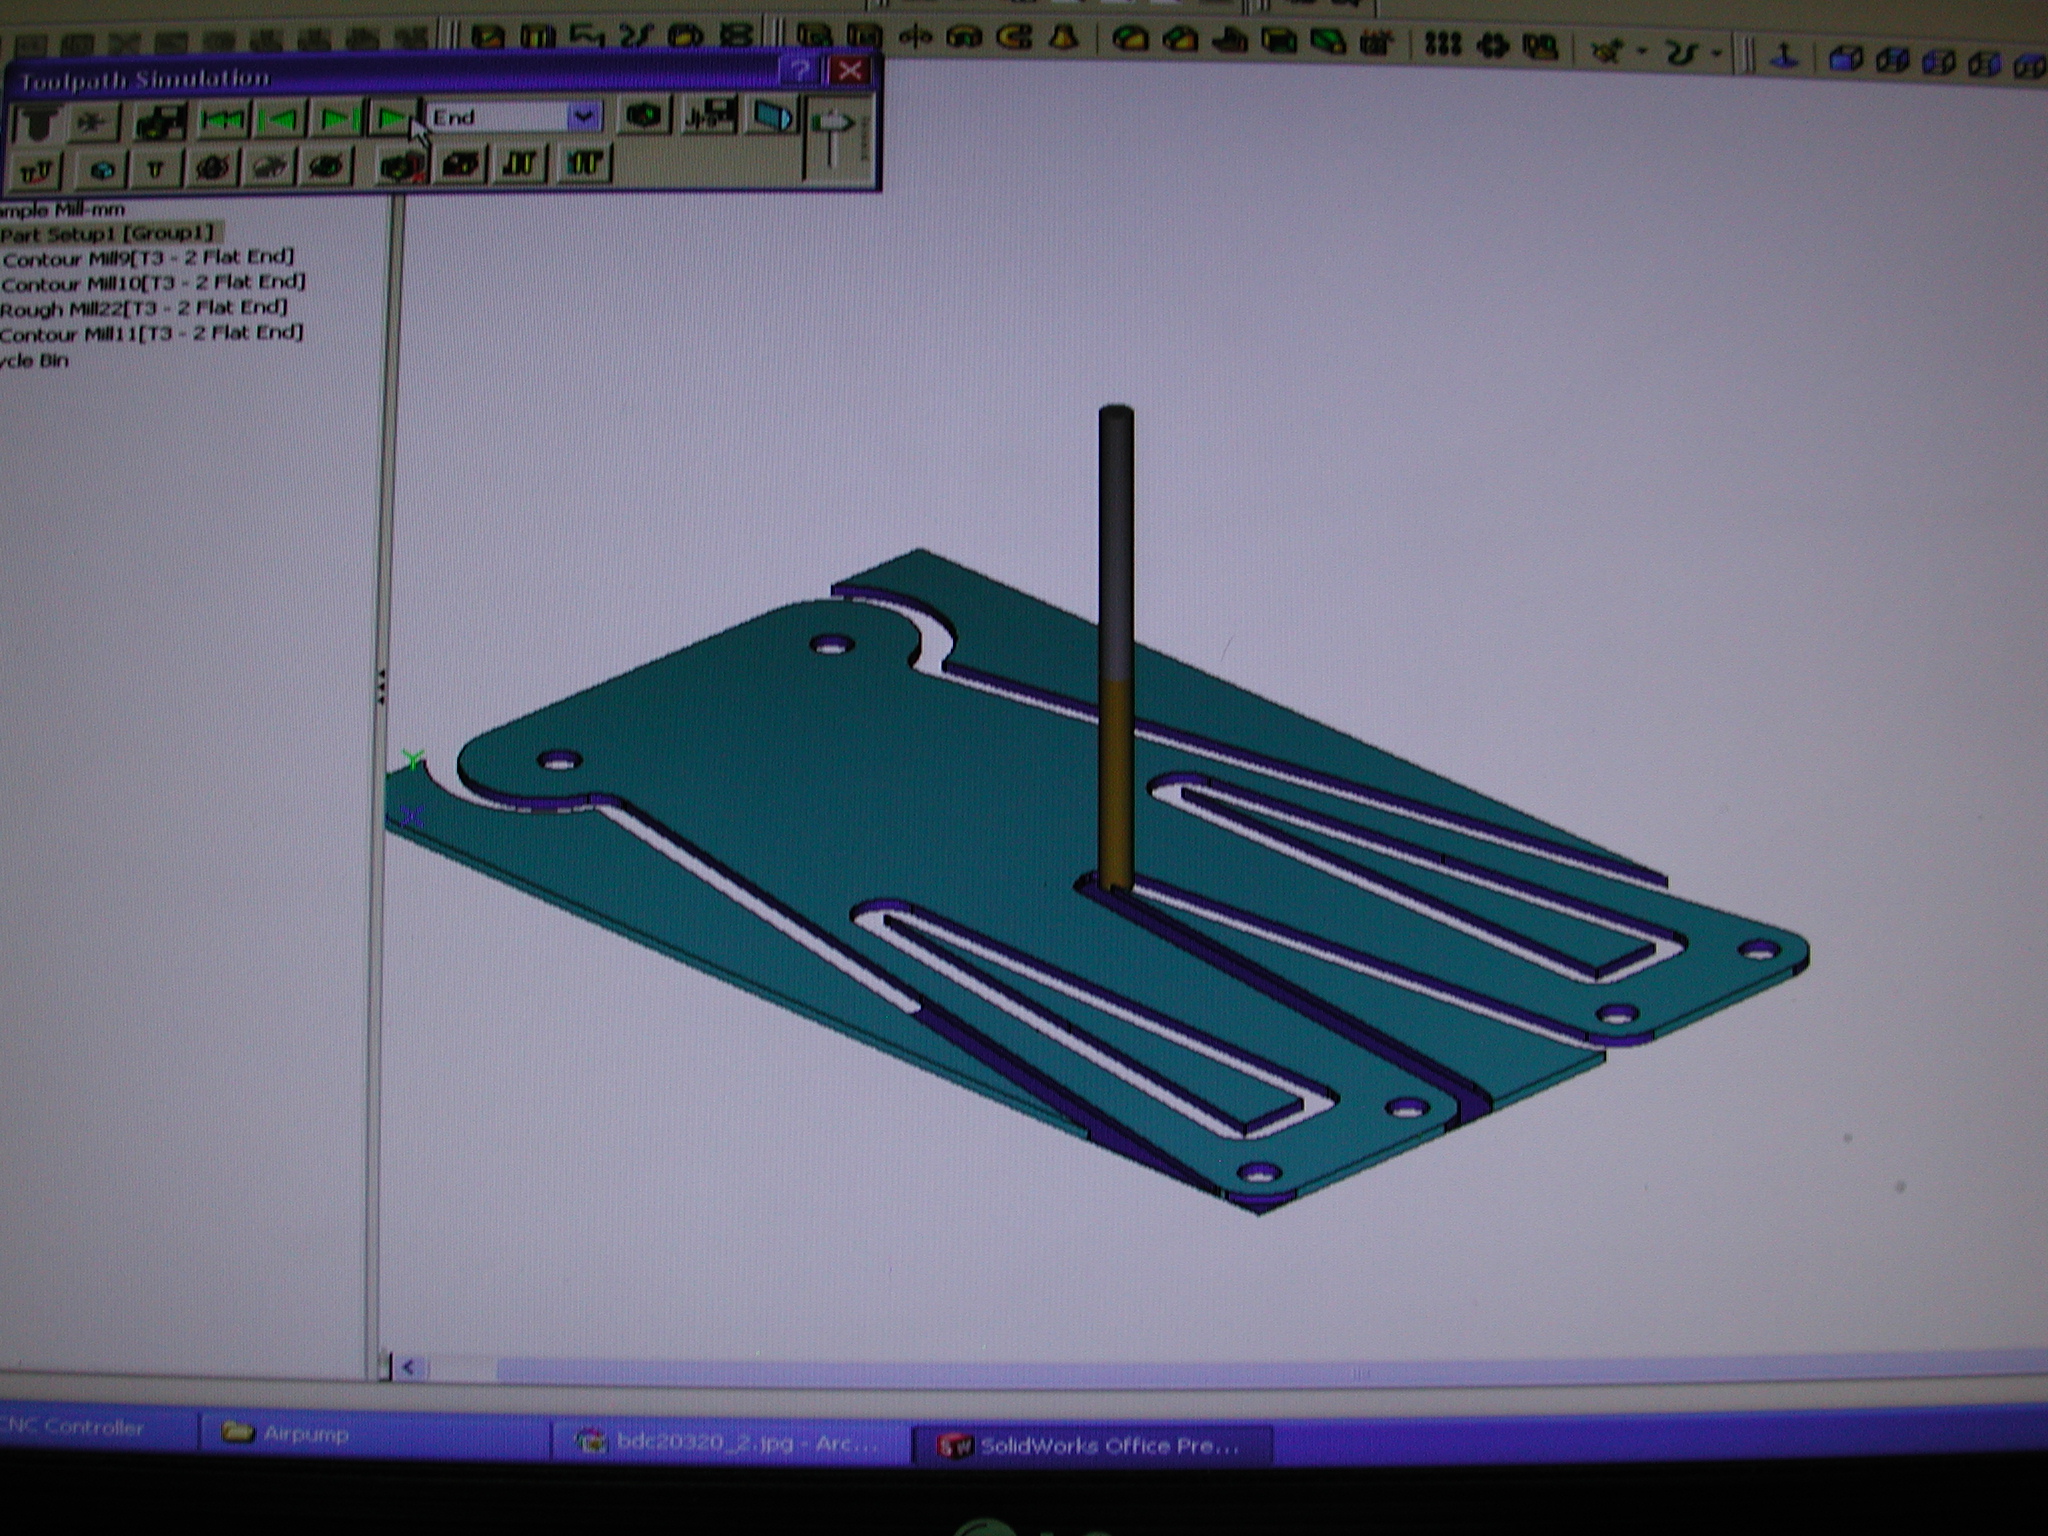The image size is (2048, 1536).
Task: Select Contour Mill11 operation in tree
Action: point(152,333)
